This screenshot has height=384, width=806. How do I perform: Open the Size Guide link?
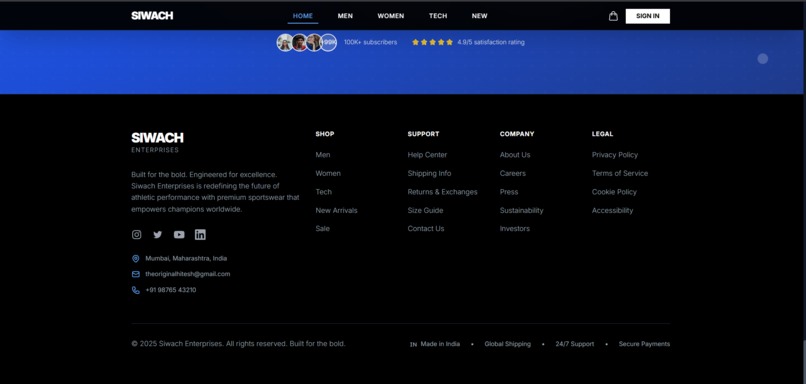[x=425, y=210]
